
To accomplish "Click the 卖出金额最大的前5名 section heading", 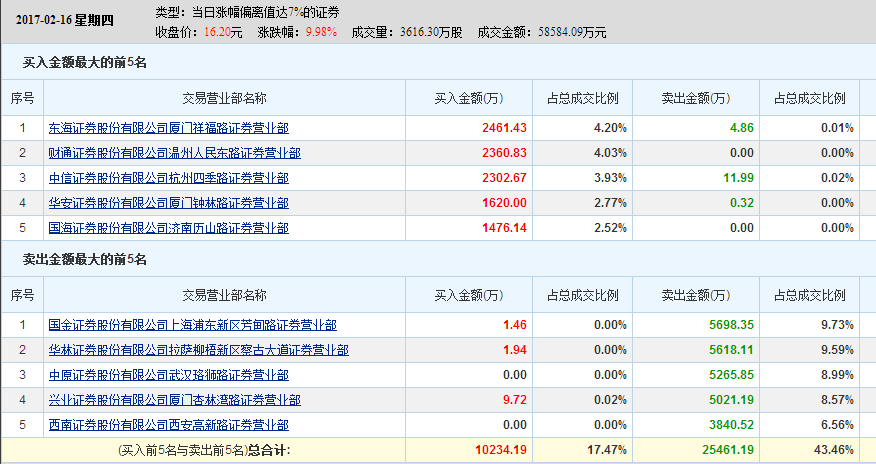I will click(x=84, y=260).
